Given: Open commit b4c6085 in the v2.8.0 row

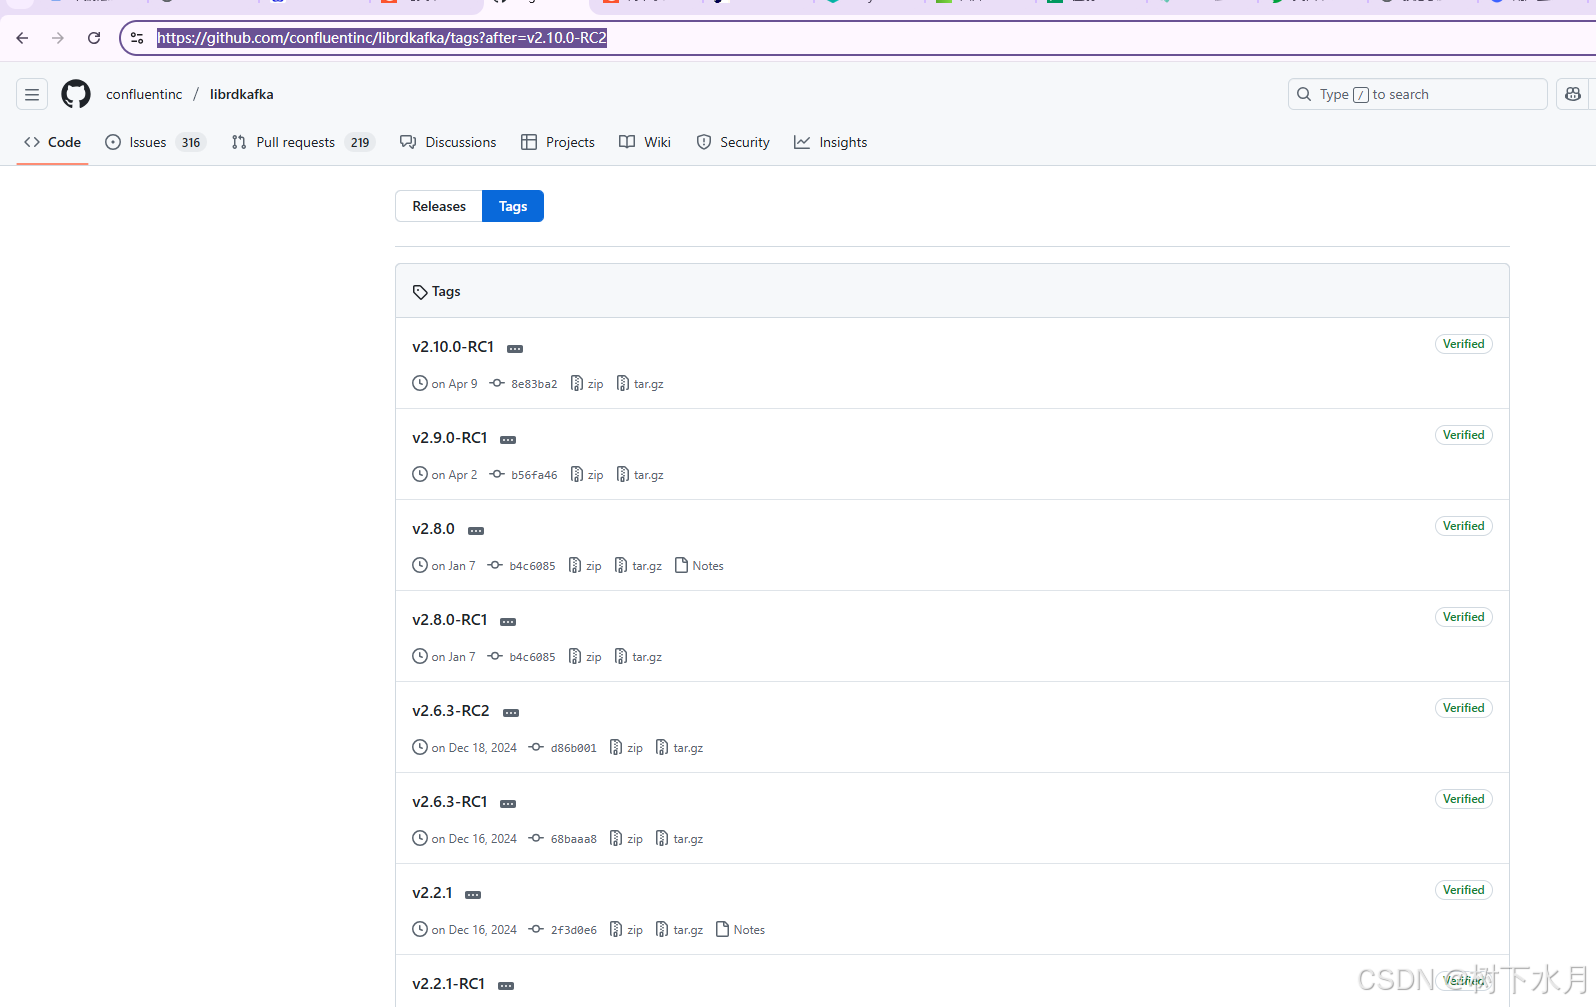Looking at the screenshot, I should pos(522,566).
